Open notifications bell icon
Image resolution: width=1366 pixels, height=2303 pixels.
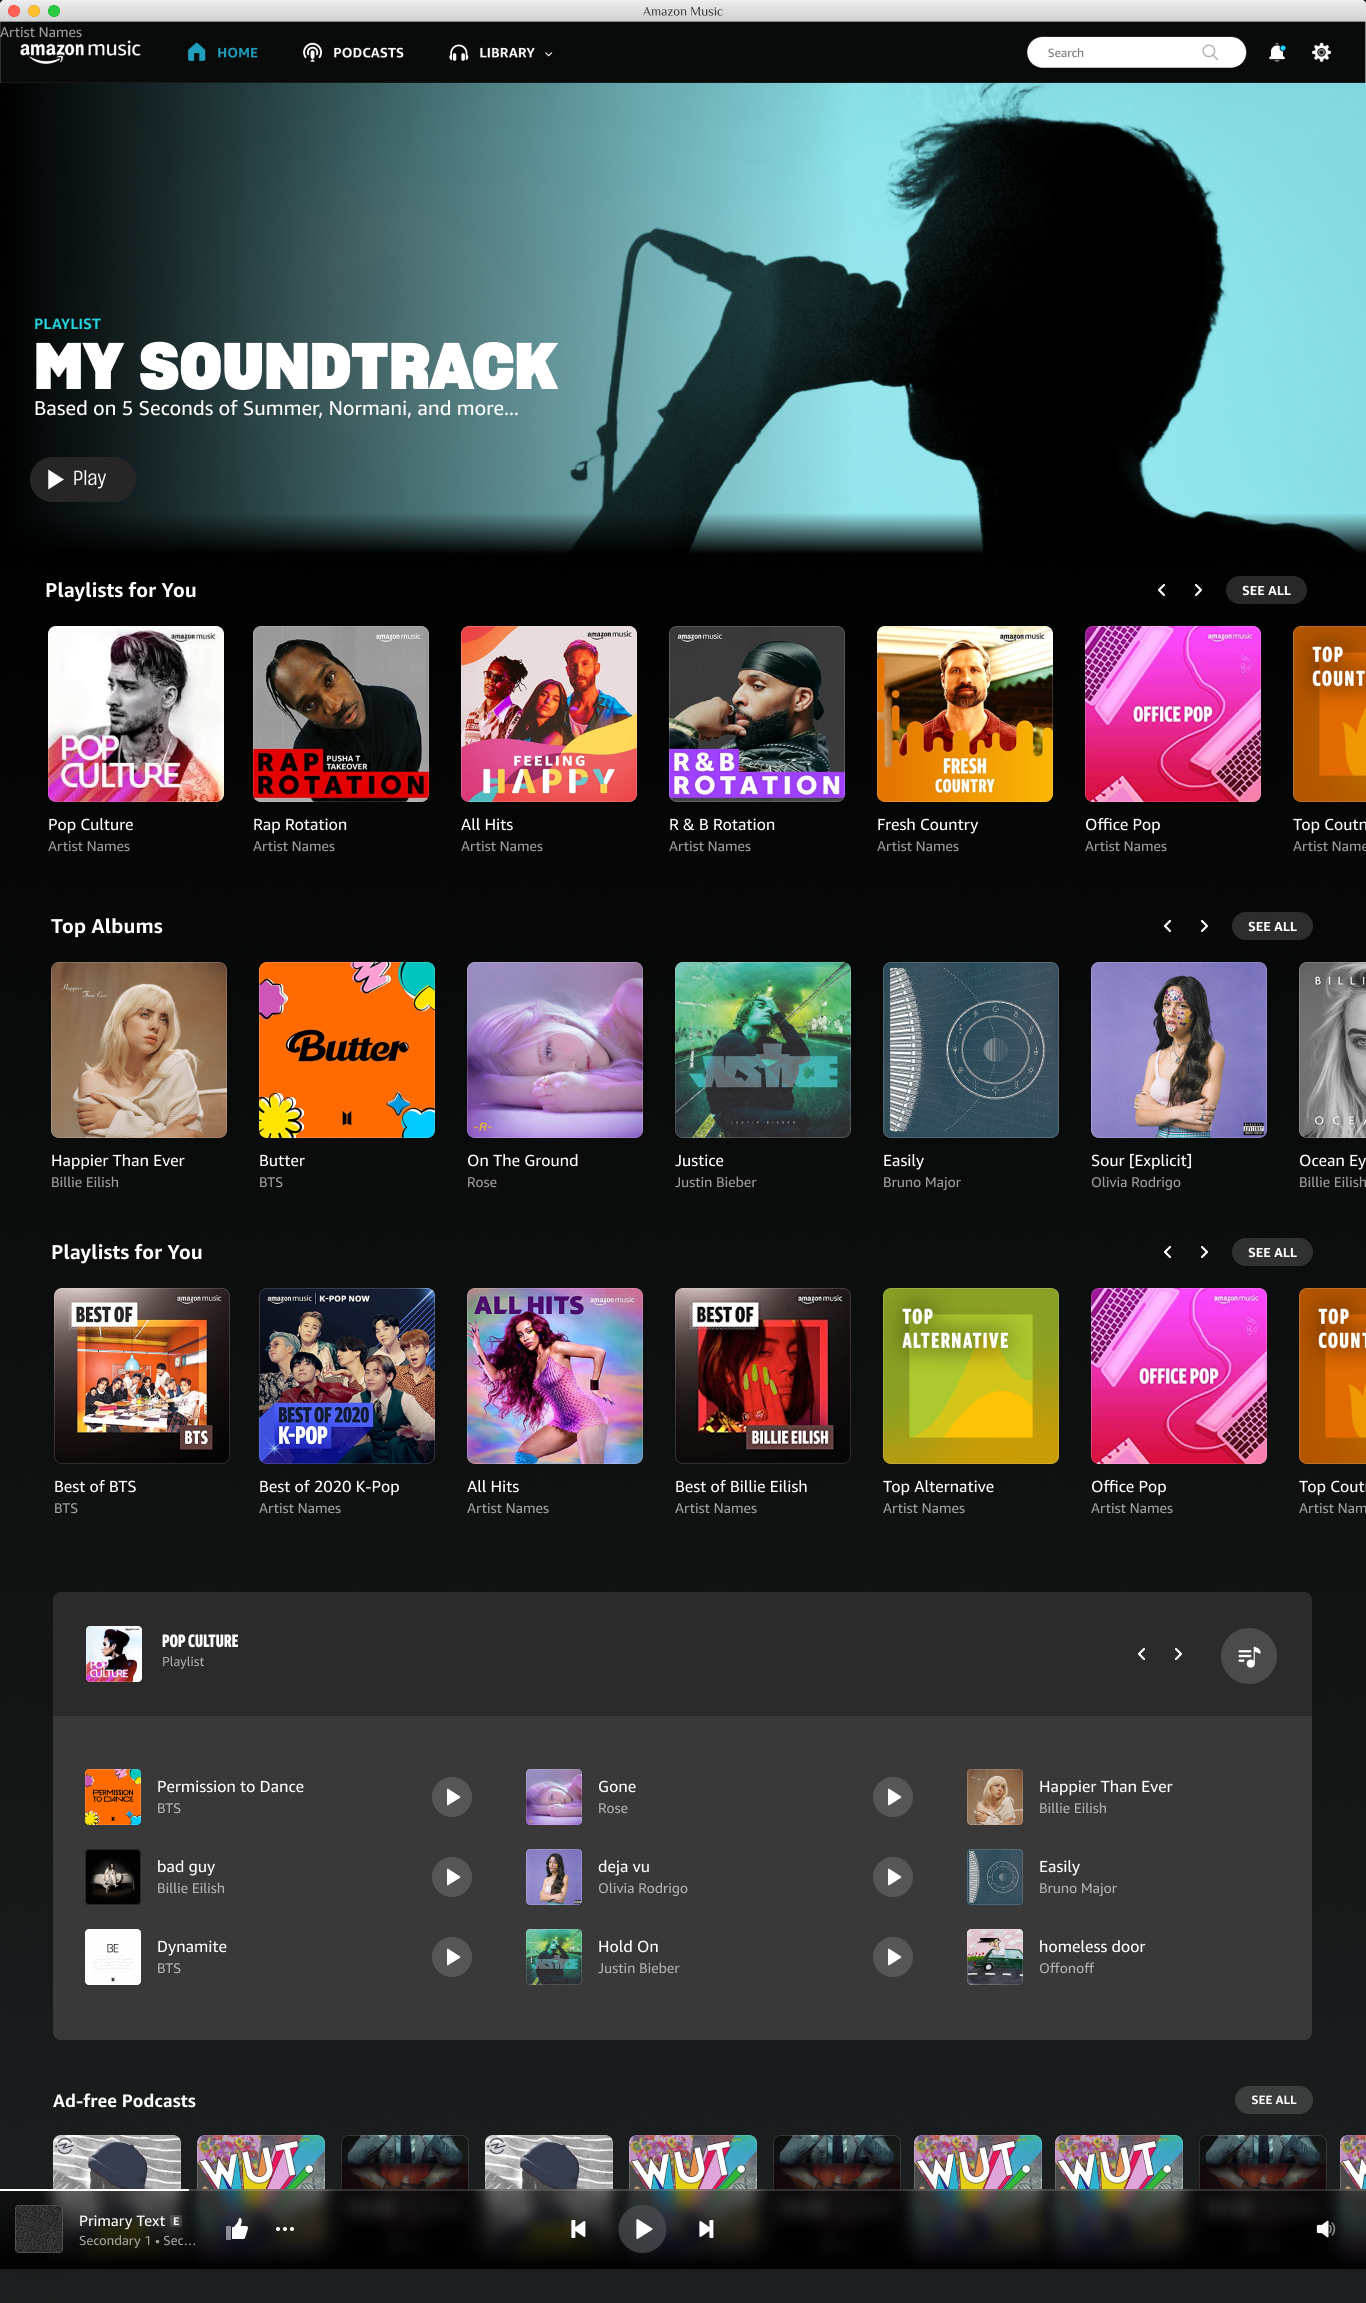pyautogui.click(x=1277, y=53)
